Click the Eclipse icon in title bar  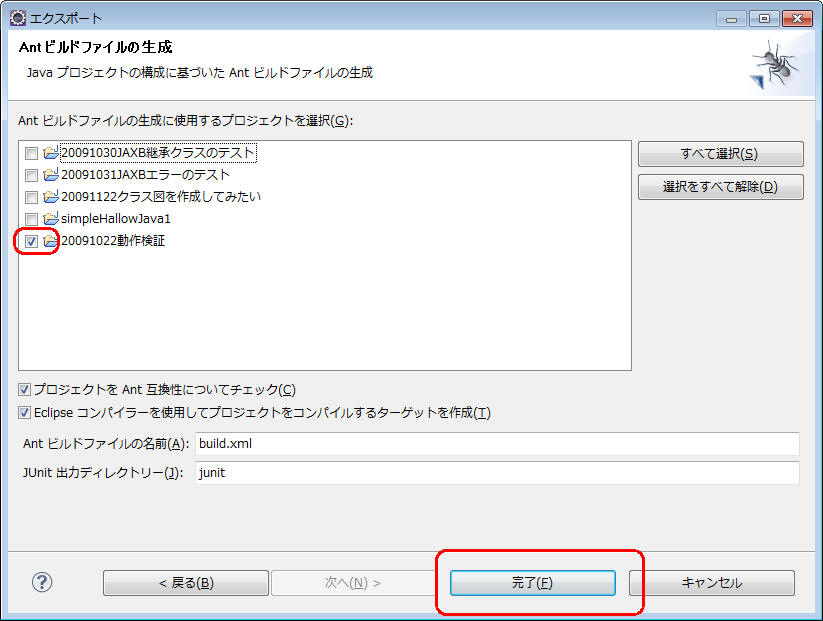pos(17,18)
